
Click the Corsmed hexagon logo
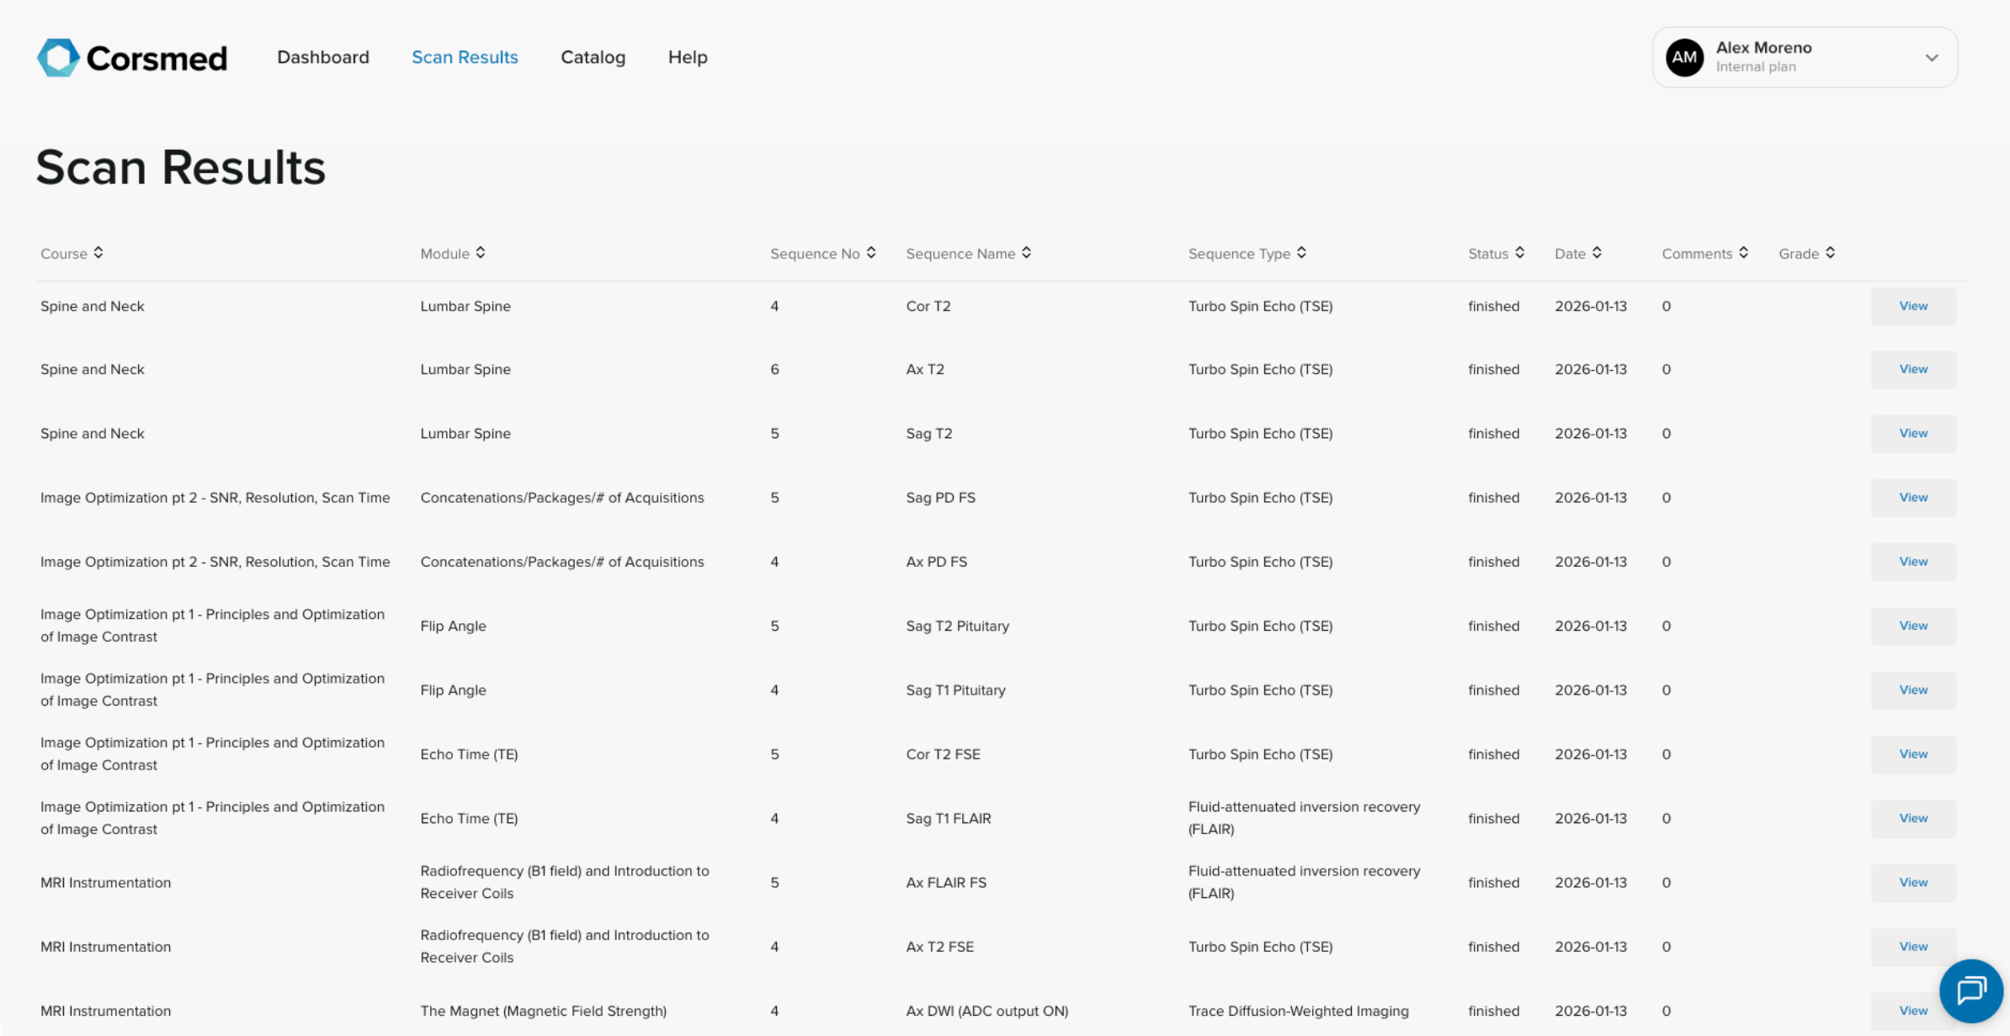pos(58,58)
